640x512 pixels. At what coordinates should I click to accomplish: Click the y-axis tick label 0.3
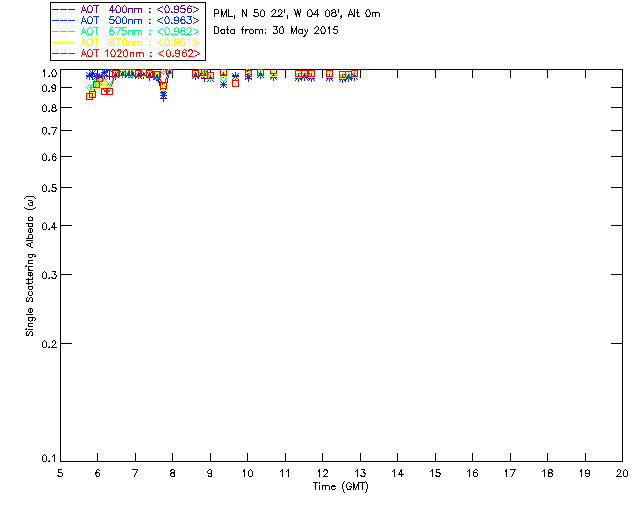click(49, 275)
